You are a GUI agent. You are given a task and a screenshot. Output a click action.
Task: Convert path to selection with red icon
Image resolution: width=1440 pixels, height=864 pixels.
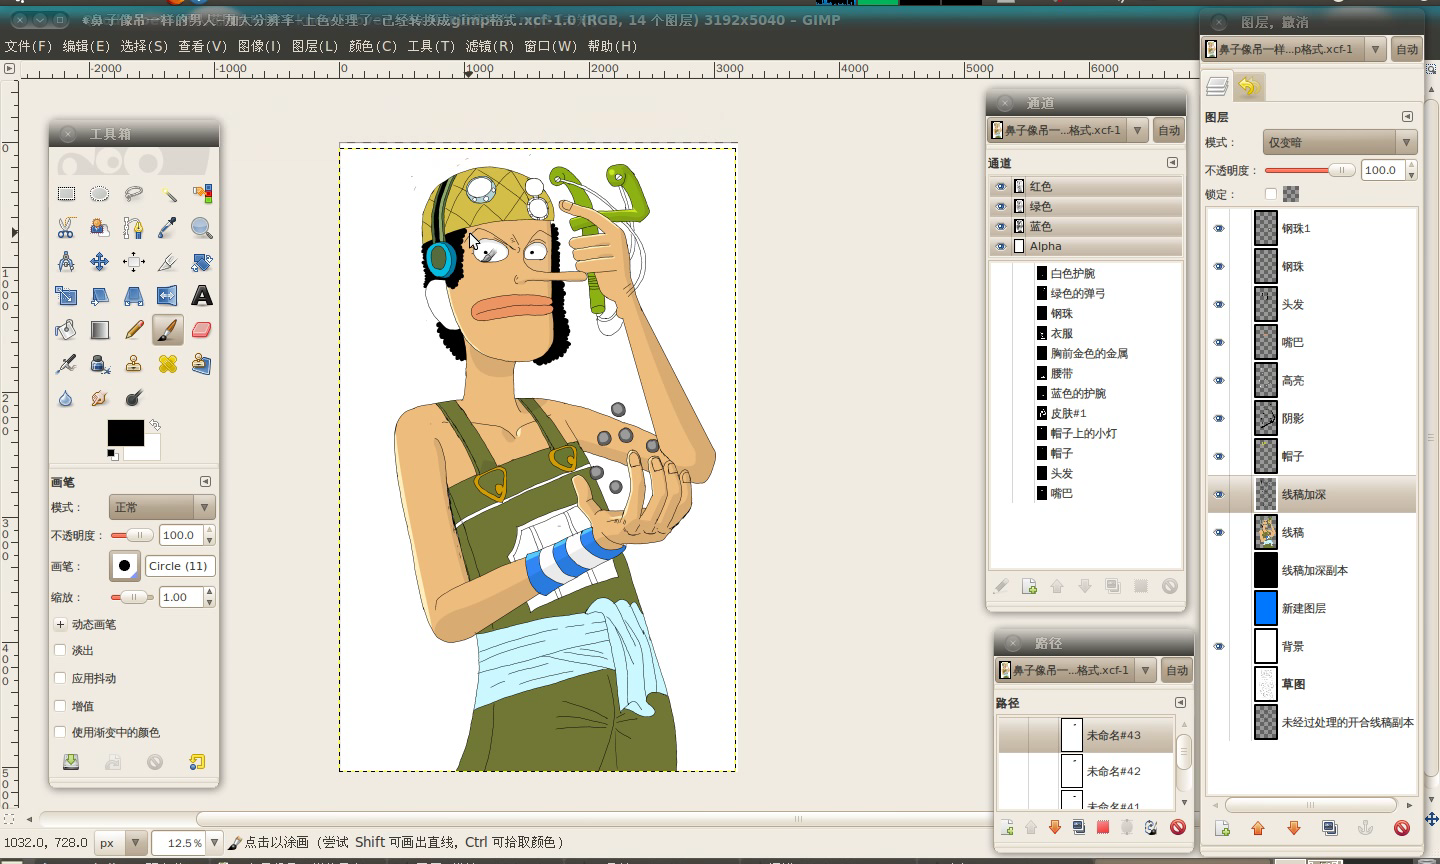1103,827
